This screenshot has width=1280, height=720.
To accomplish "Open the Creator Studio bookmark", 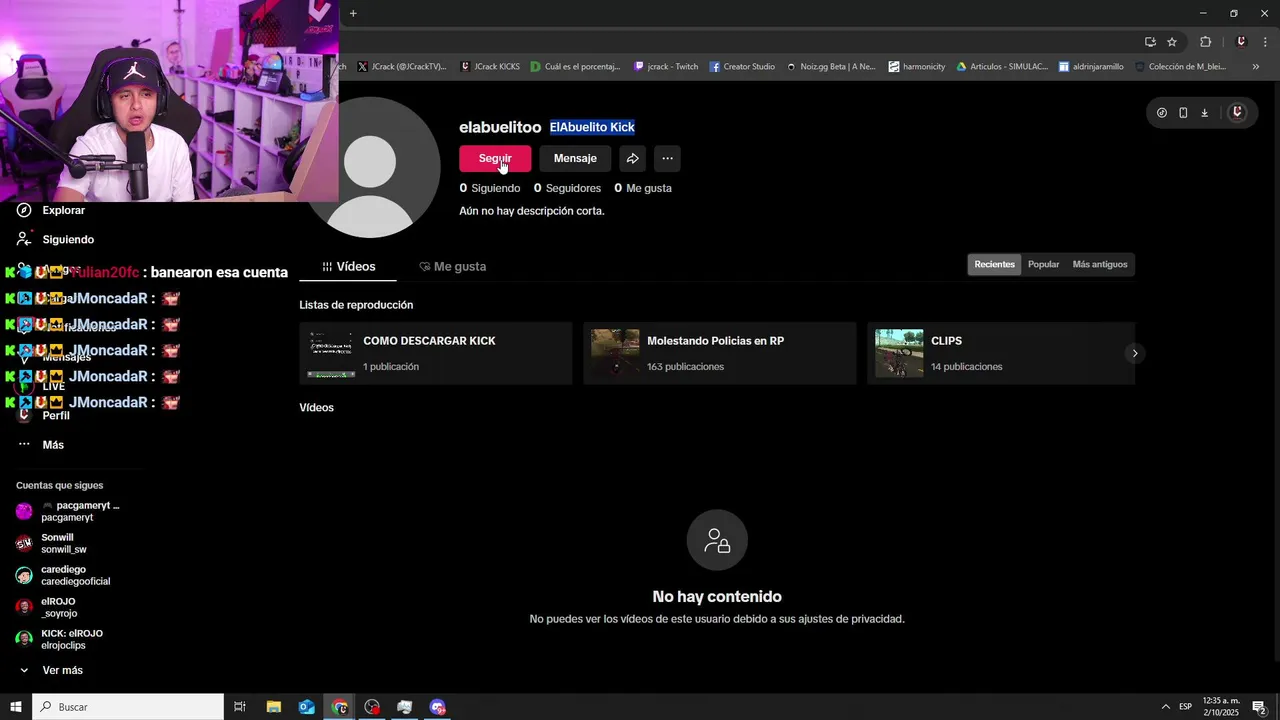I will pos(742,67).
